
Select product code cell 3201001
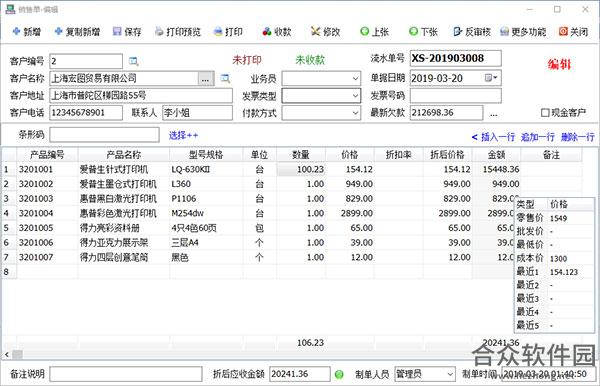pos(47,169)
